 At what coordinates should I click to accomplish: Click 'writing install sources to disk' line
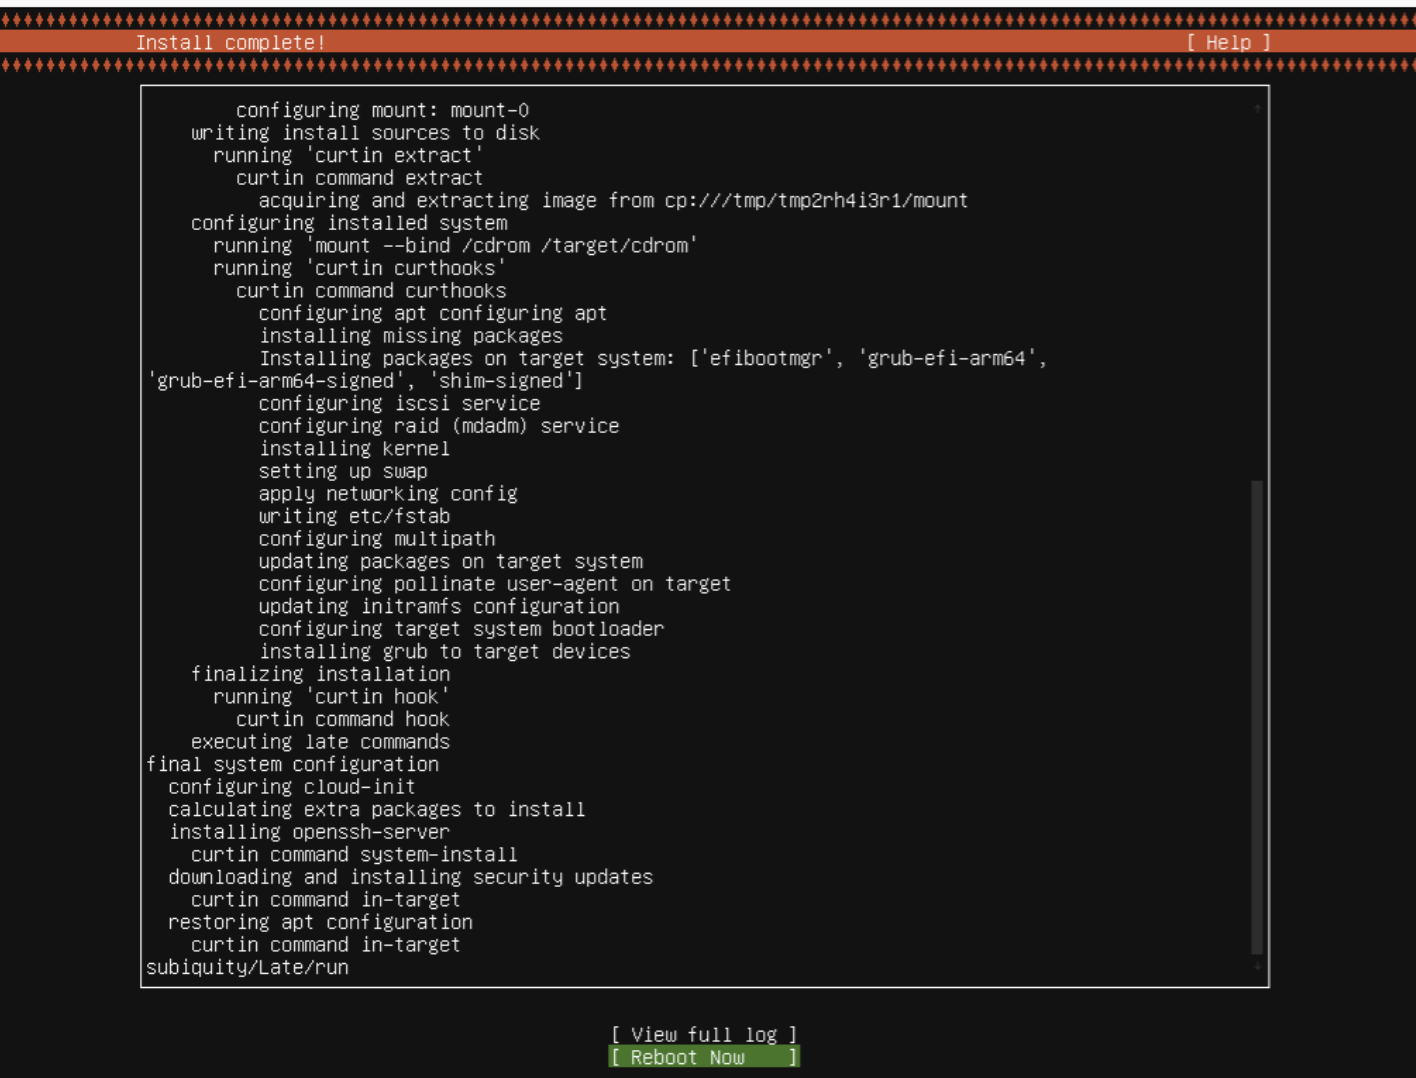pos(365,132)
